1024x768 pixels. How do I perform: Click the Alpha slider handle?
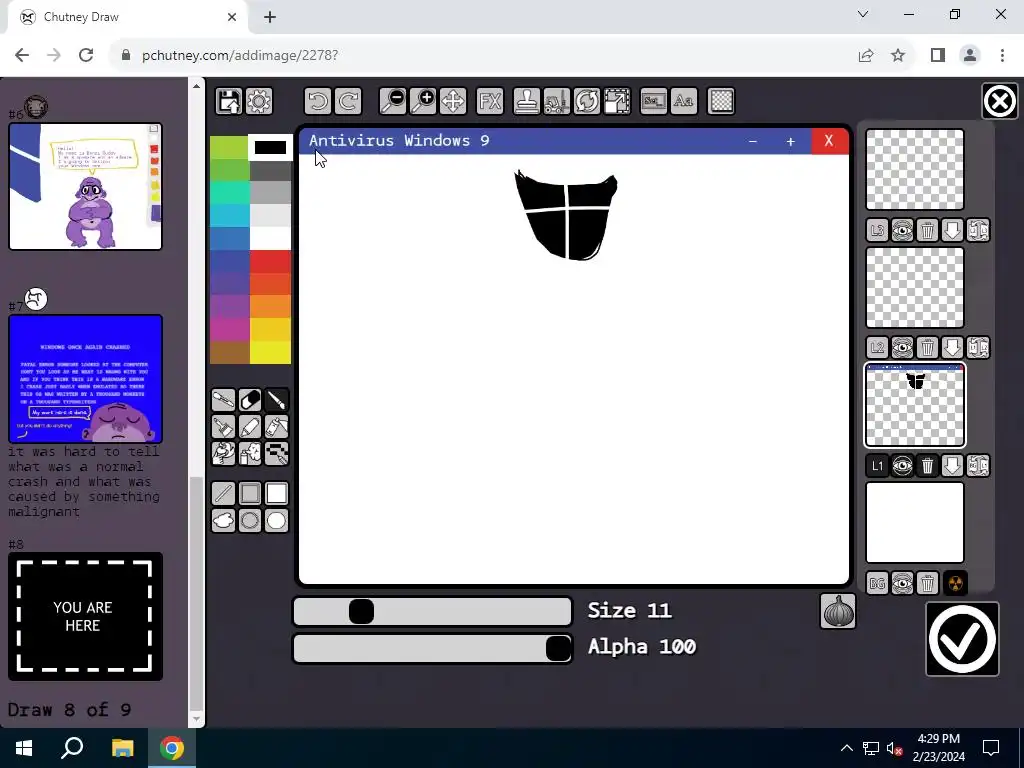coord(558,648)
